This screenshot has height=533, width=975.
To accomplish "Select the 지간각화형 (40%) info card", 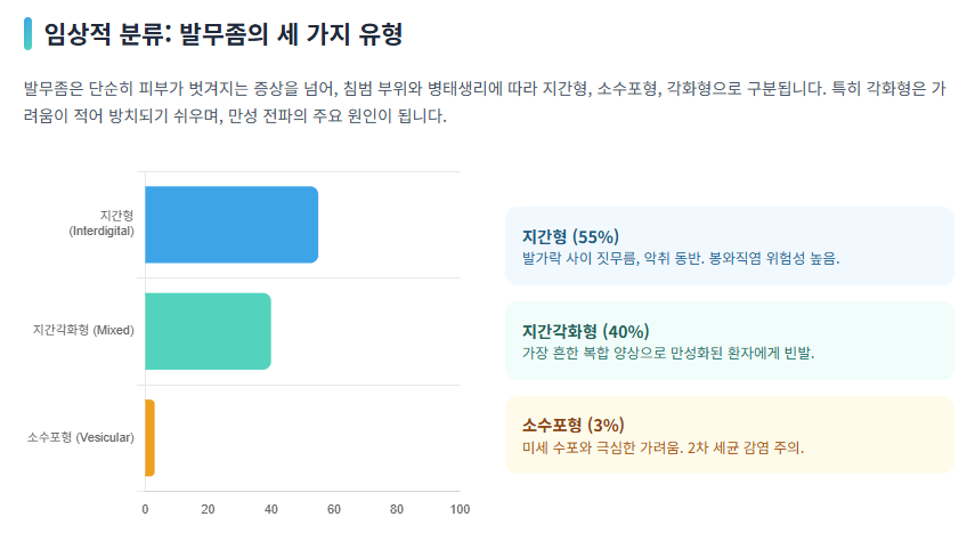I will tap(729, 341).
